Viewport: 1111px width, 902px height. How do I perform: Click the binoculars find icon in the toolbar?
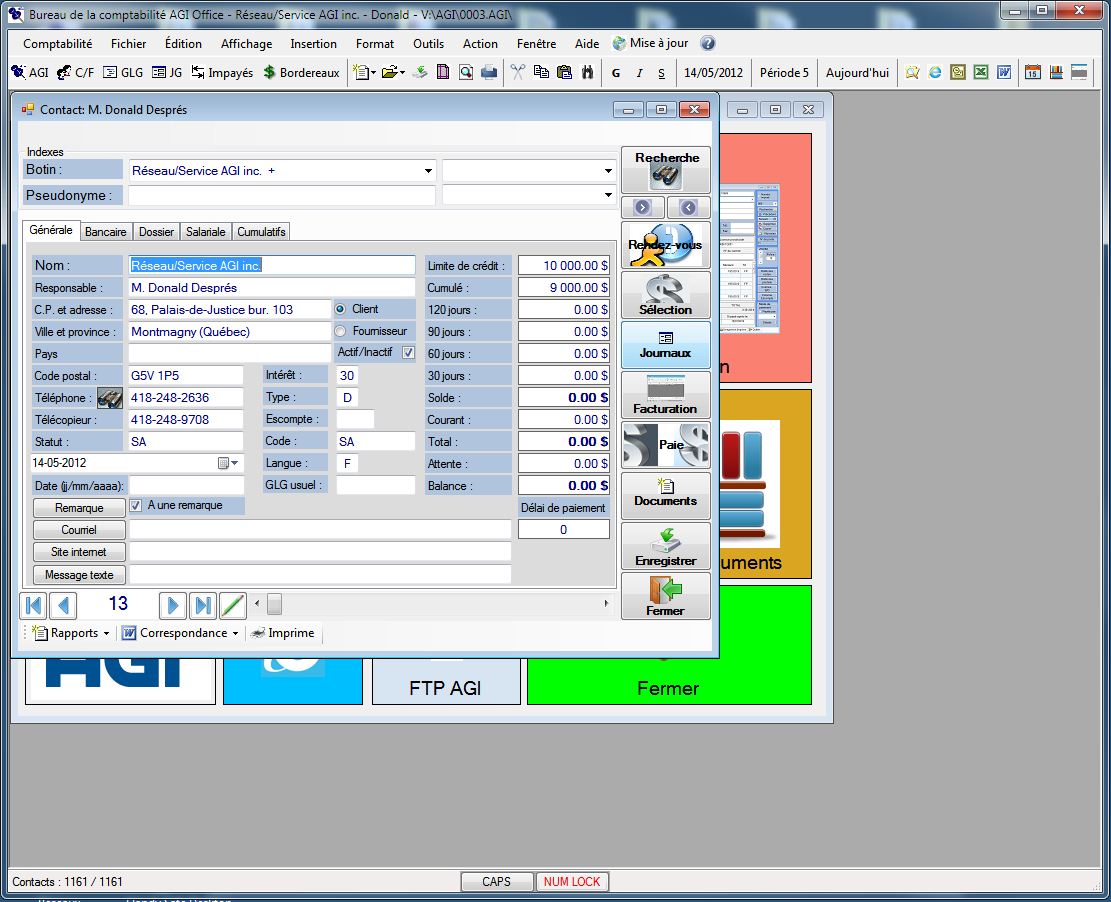coord(587,72)
